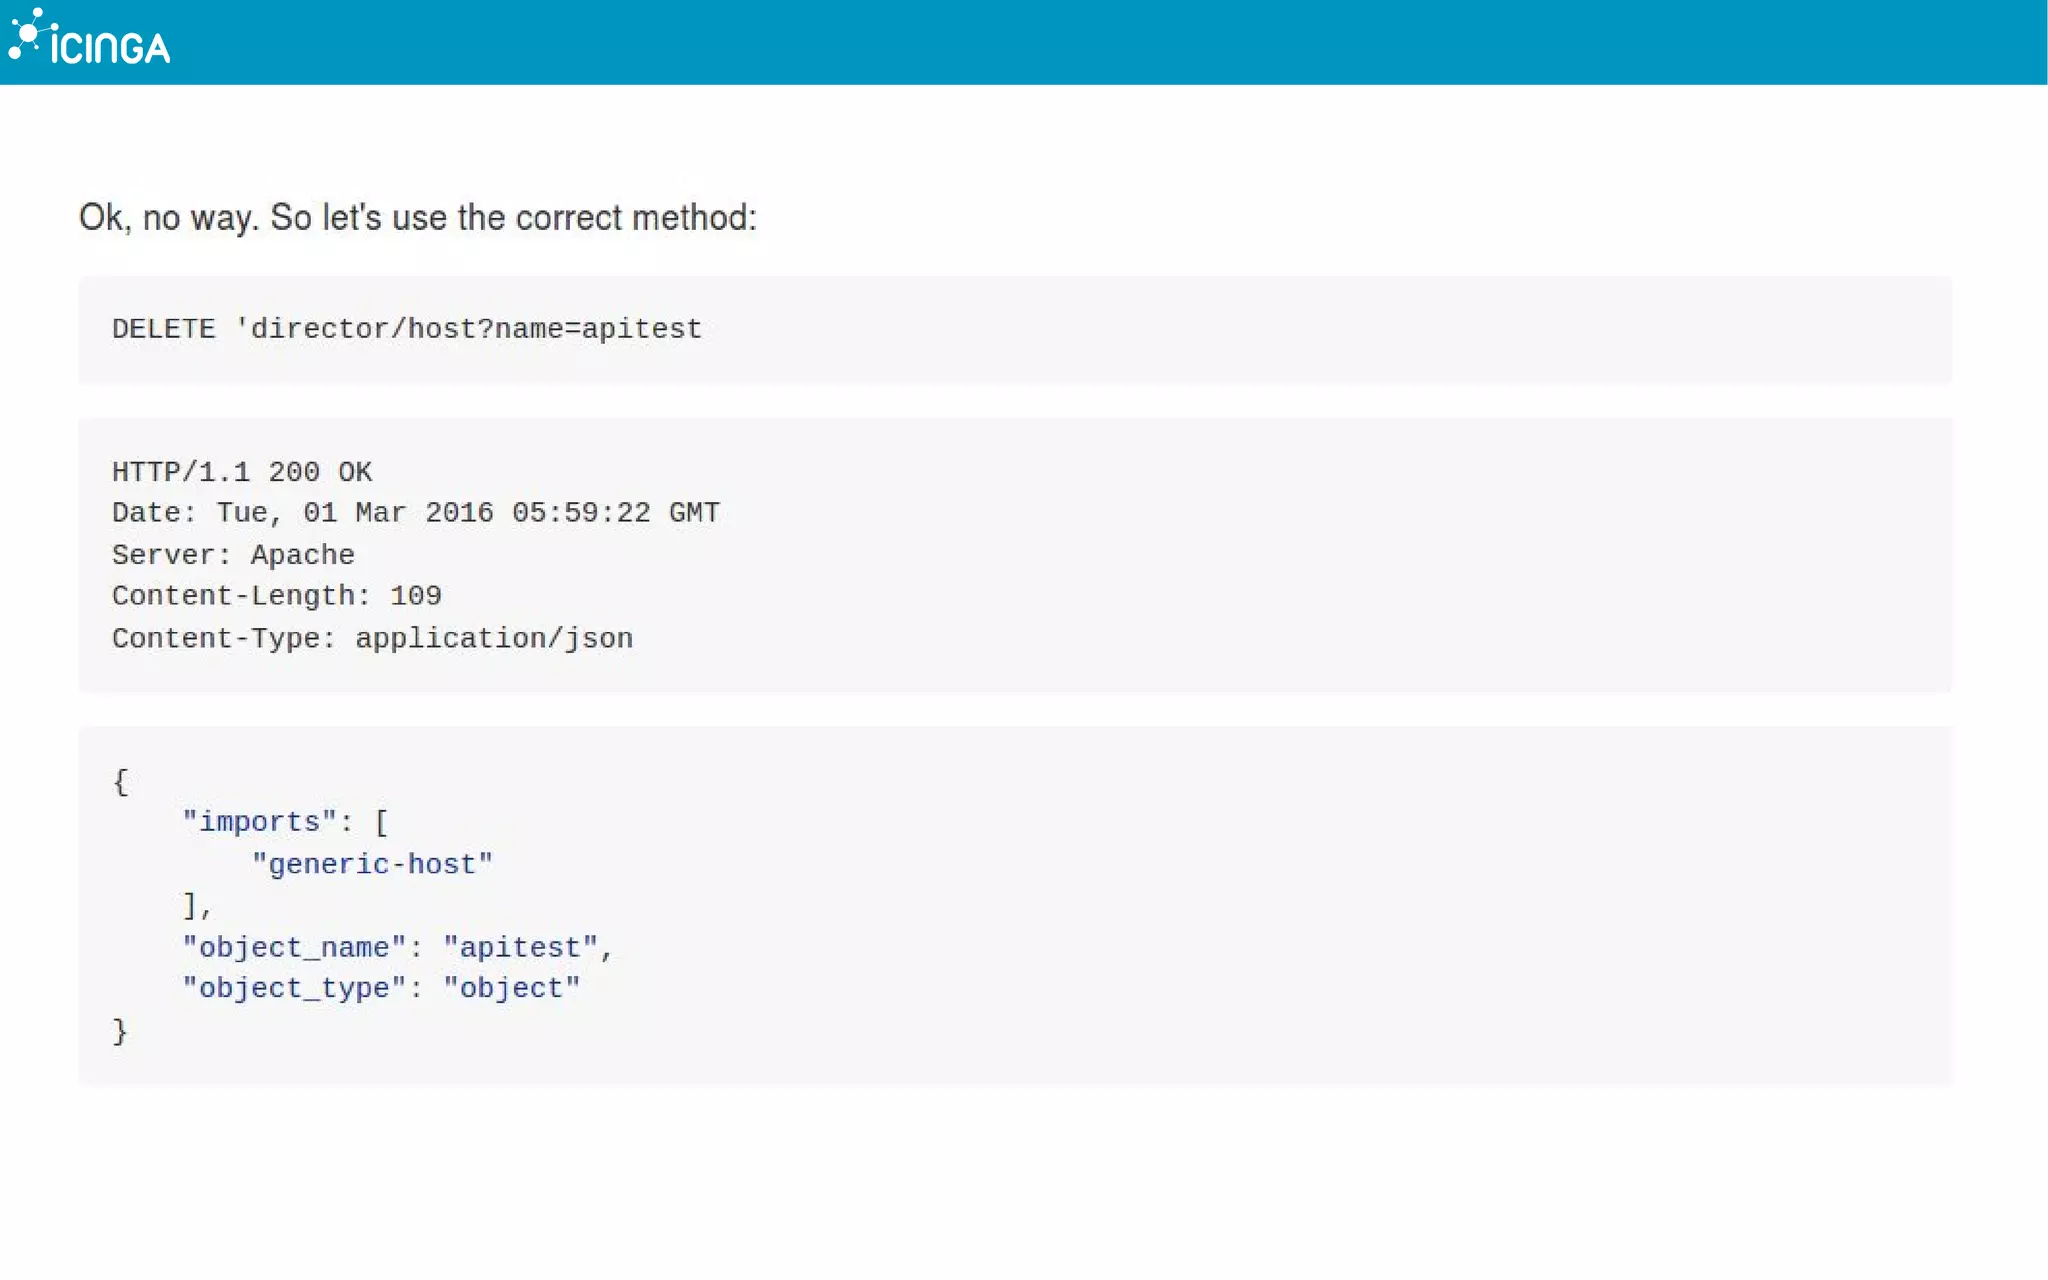Click the "generic-host" JSON value
Screen dimensions: 2048x1280
372,864
